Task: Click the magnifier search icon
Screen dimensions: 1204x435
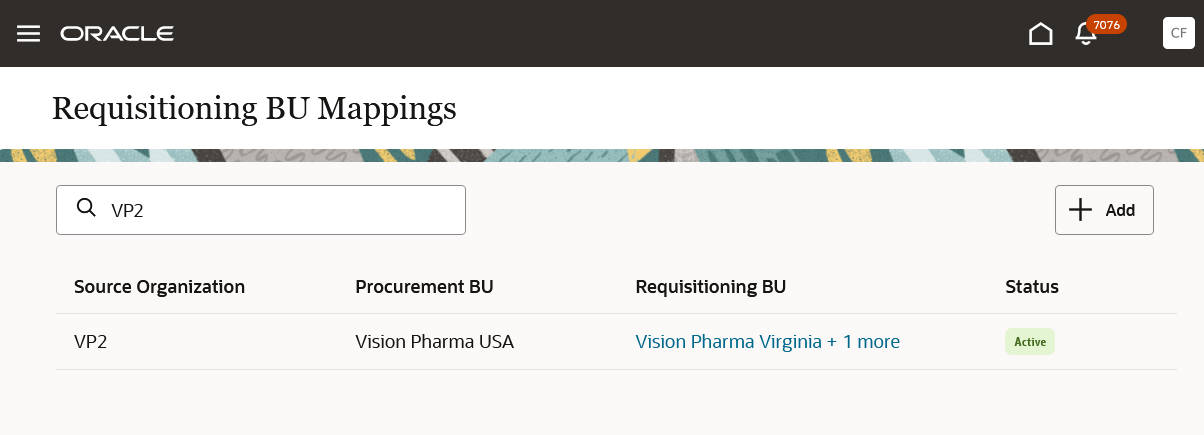Action: click(x=87, y=209)
